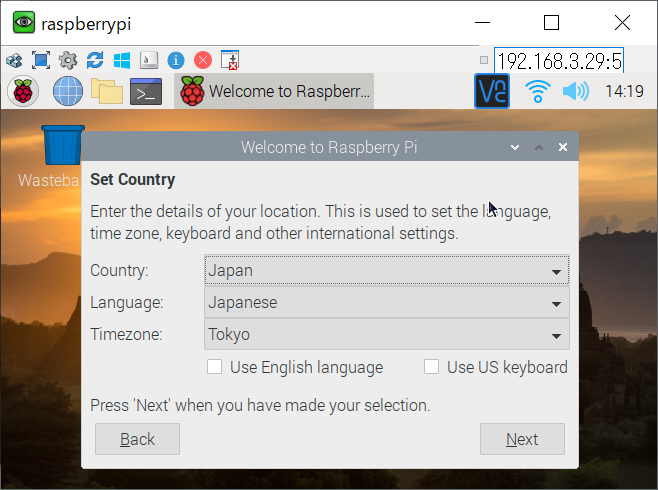Click the new connection cubes icon
Screen dimensions: 658x490
pos(14,60)
